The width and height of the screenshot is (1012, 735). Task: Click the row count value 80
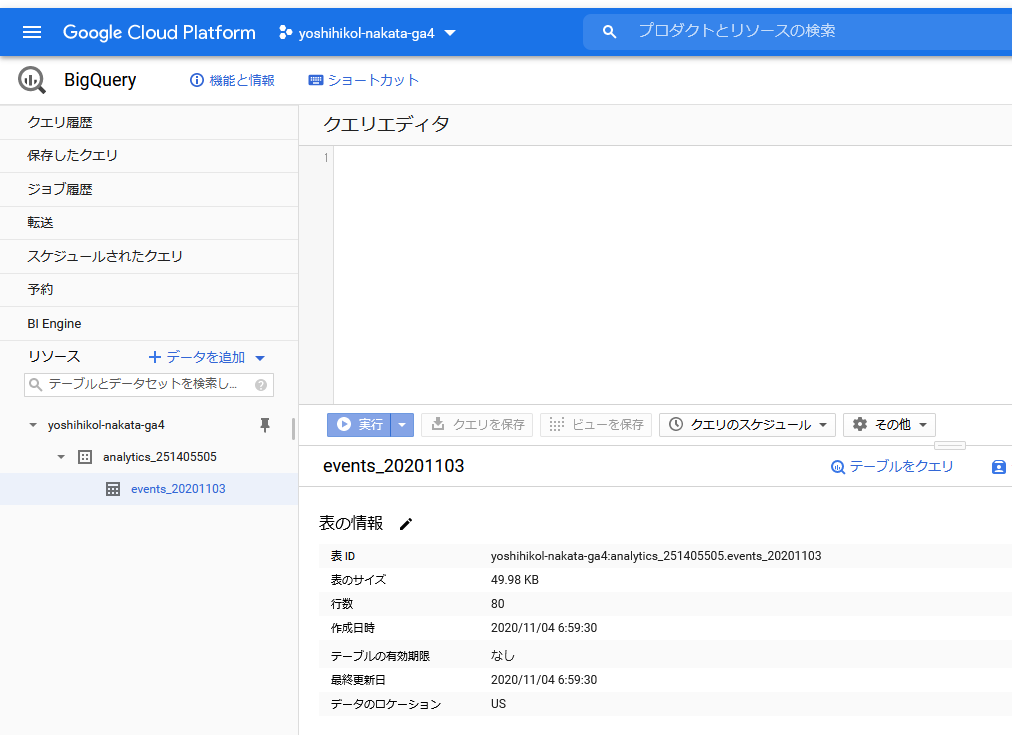(498, 604)
